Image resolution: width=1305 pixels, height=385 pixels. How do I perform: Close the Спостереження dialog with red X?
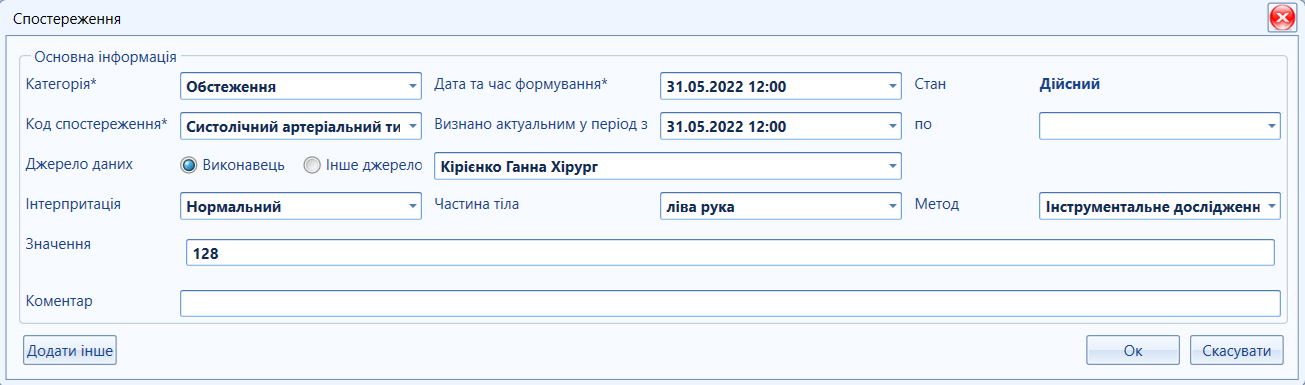point(1282,18)
